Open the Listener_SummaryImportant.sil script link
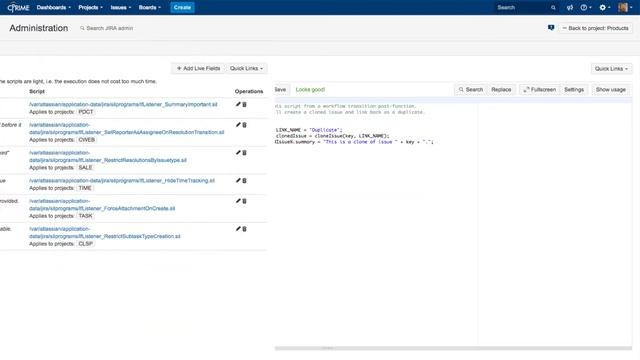The image size is (640, 360). point(123,104)
